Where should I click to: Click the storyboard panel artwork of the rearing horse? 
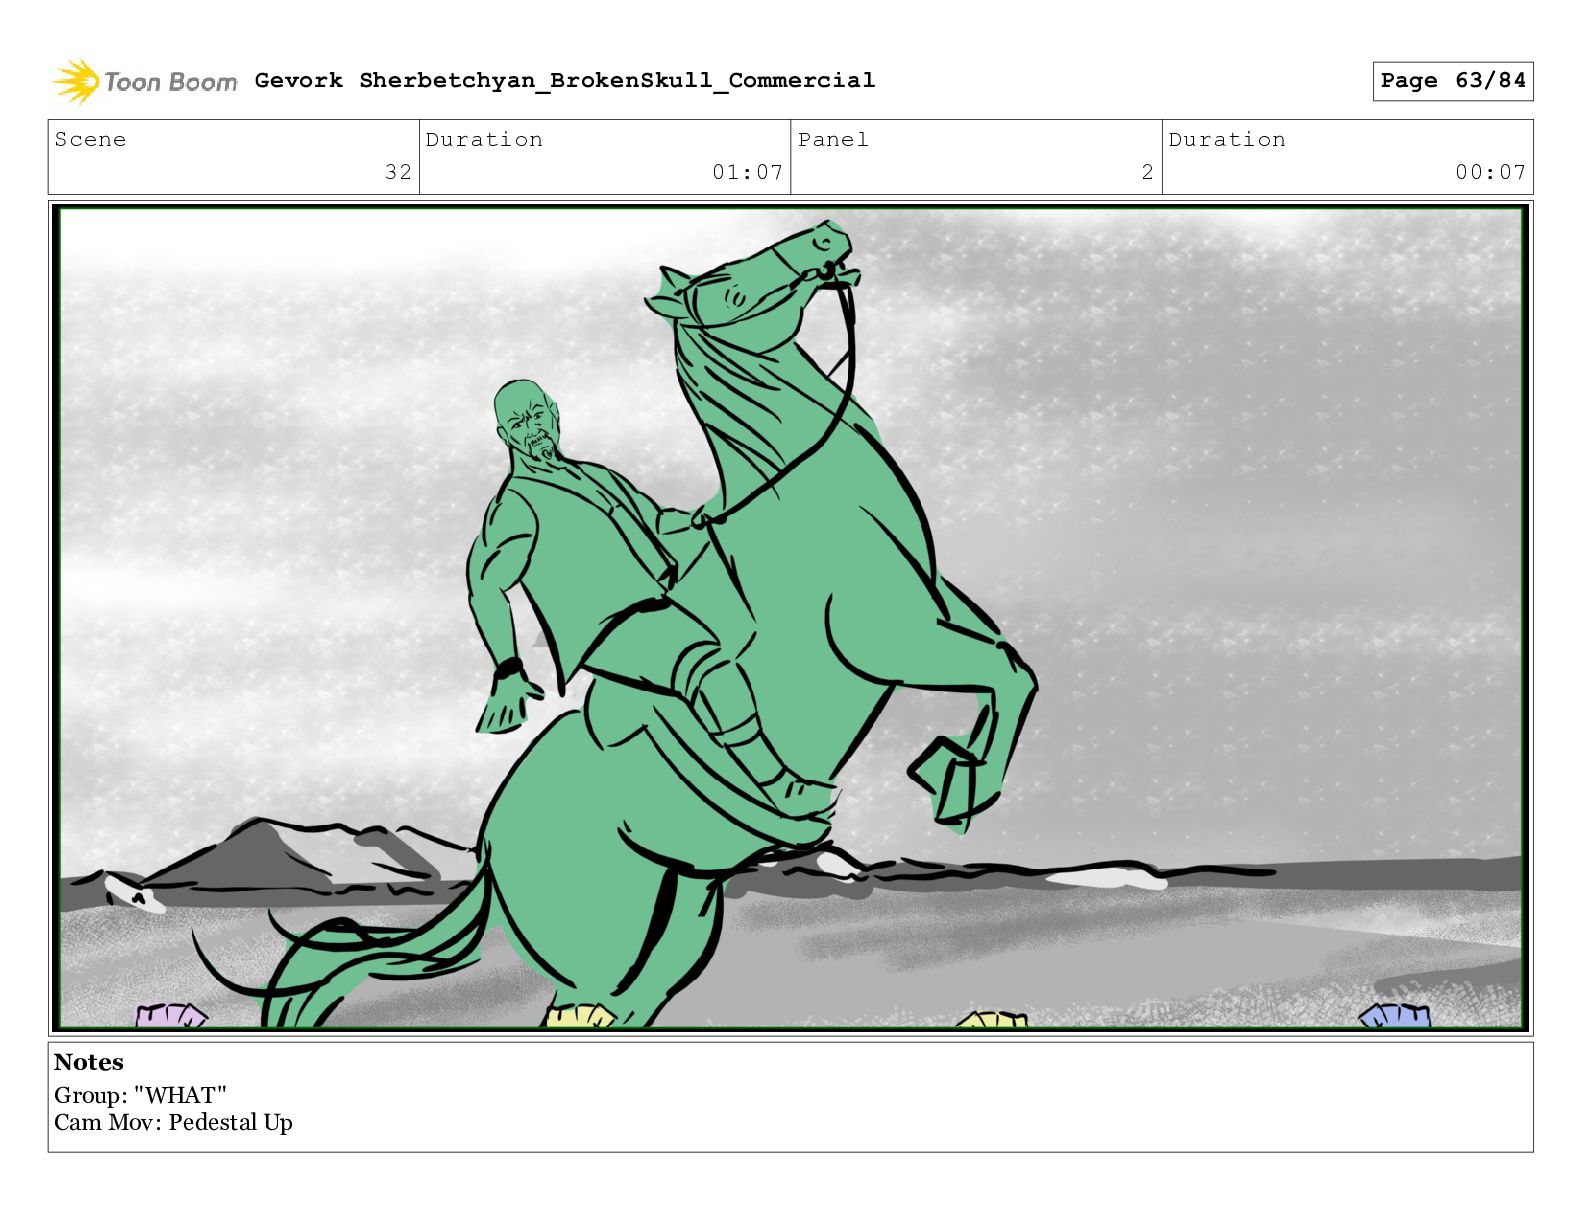point(790,617)
